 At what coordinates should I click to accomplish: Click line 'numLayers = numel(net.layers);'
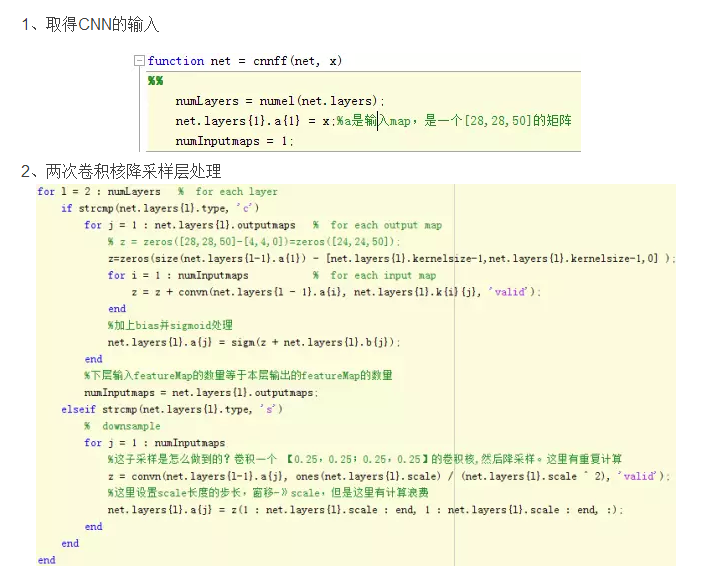tap(280, 101)
